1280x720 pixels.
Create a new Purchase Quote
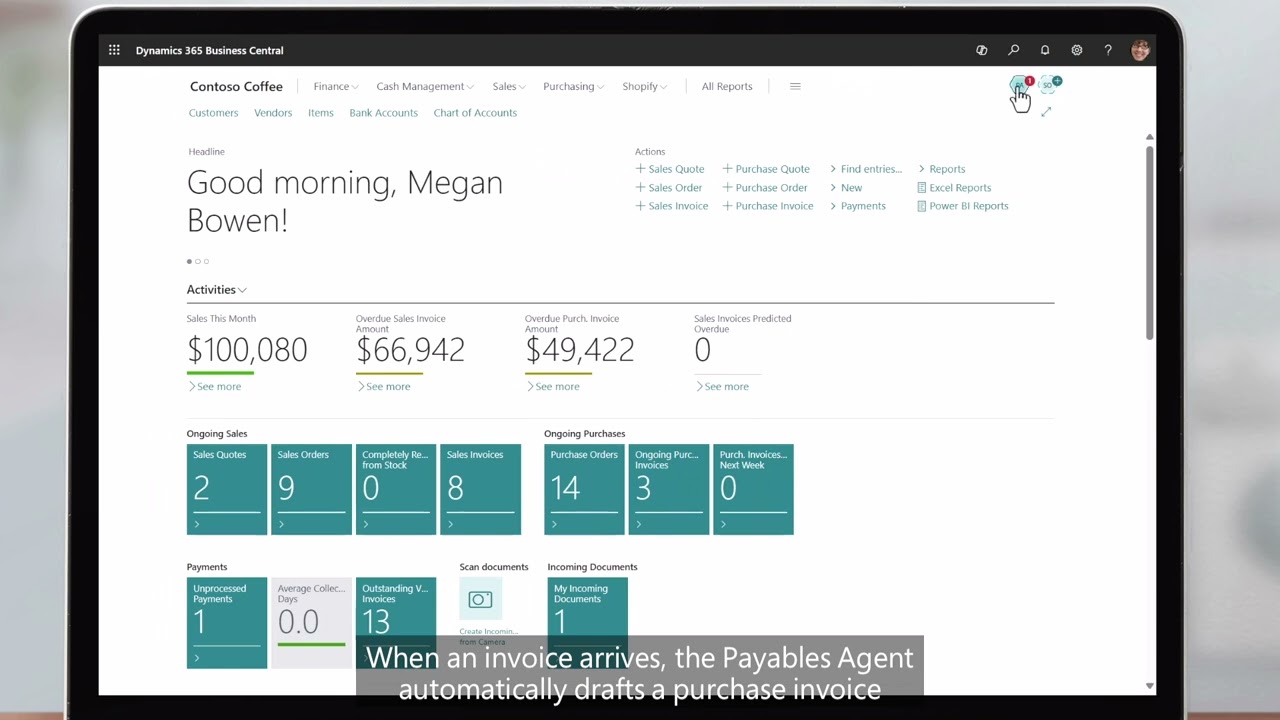pos(766,169)
